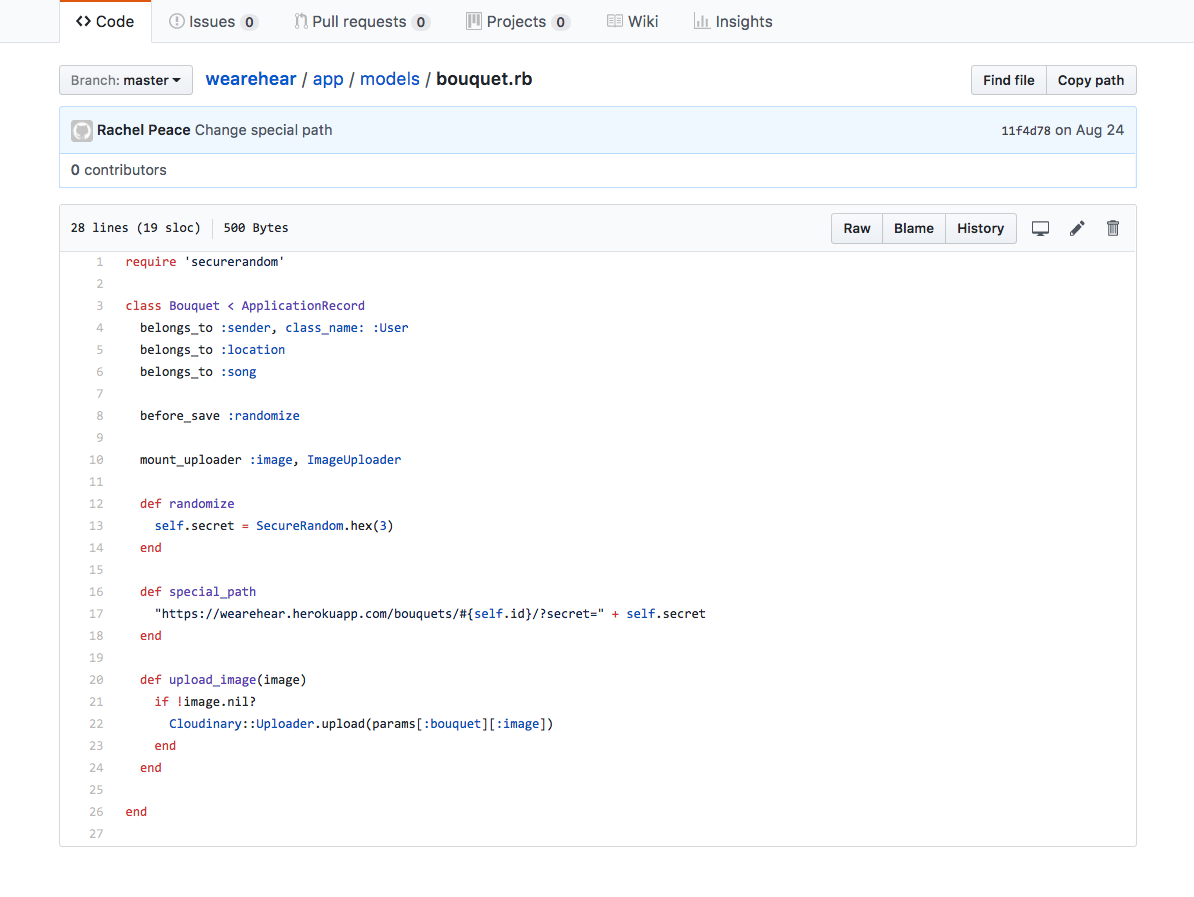Image resolution: width=1194 pixels, height=897 pixels.
Task: Open the models folder breadcrumb
Action: (390, 79)
